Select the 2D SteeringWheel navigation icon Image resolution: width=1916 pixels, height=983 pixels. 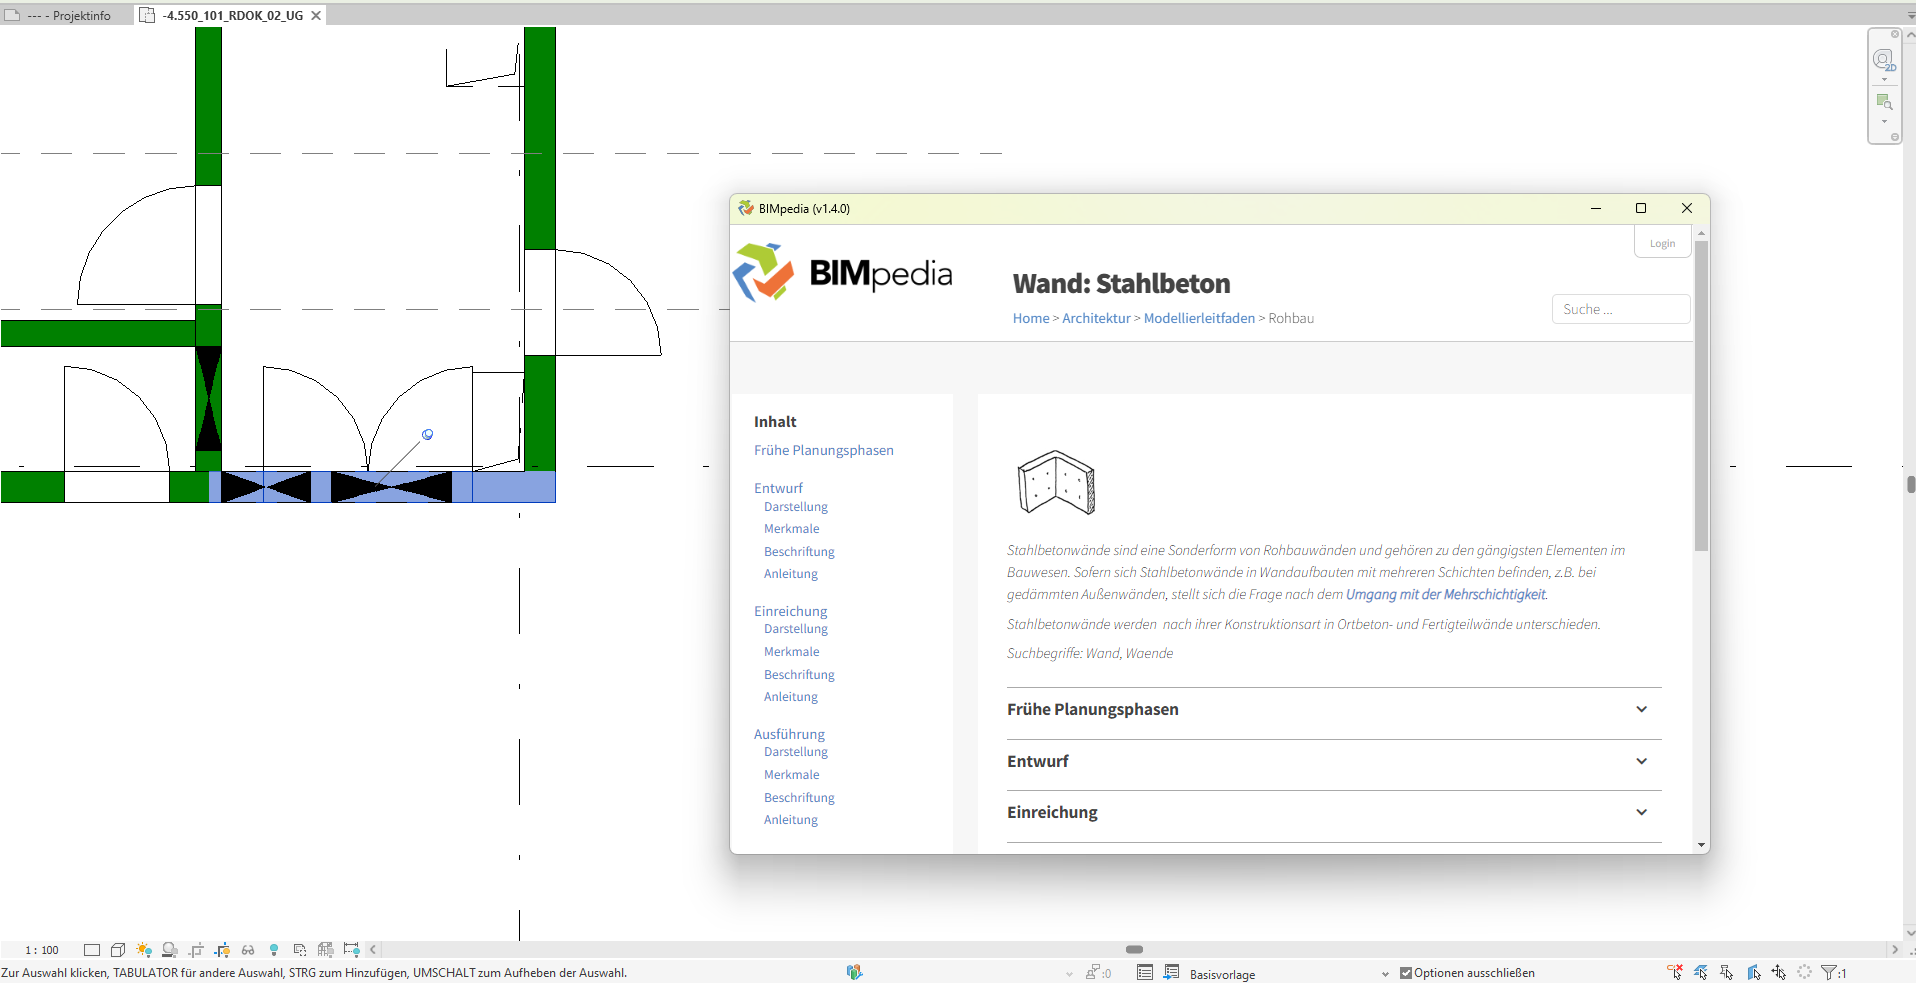pos(1884,62)
